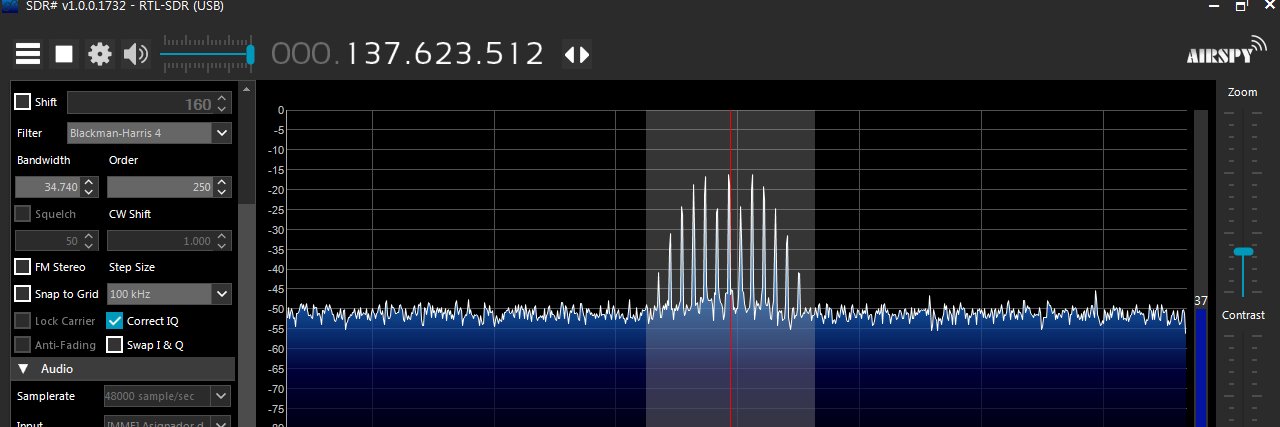Click the Shift value stepper arrows

coord(222,103)
